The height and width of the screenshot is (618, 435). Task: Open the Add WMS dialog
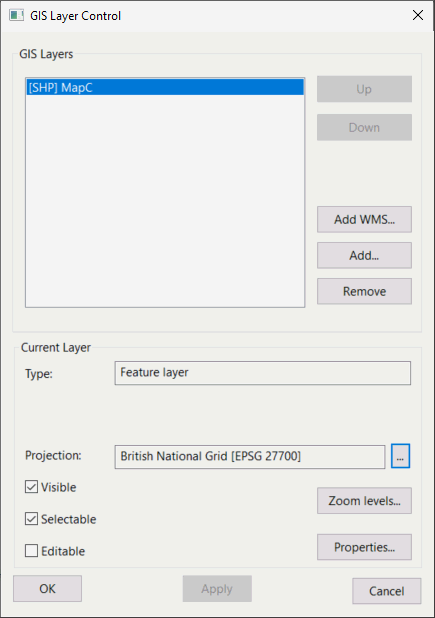364,219
